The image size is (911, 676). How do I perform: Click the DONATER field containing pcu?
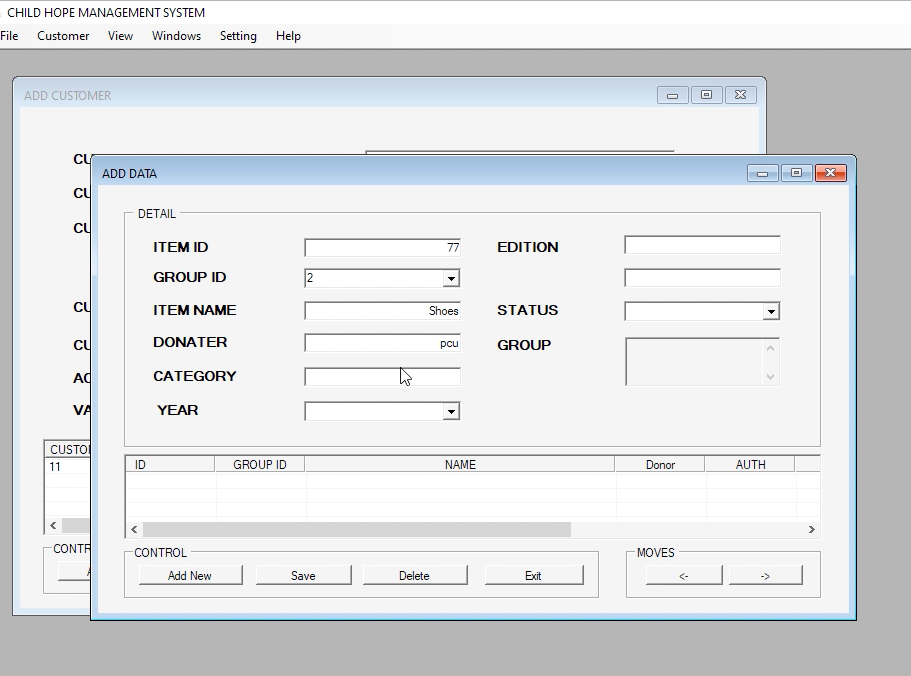(382, 343)
